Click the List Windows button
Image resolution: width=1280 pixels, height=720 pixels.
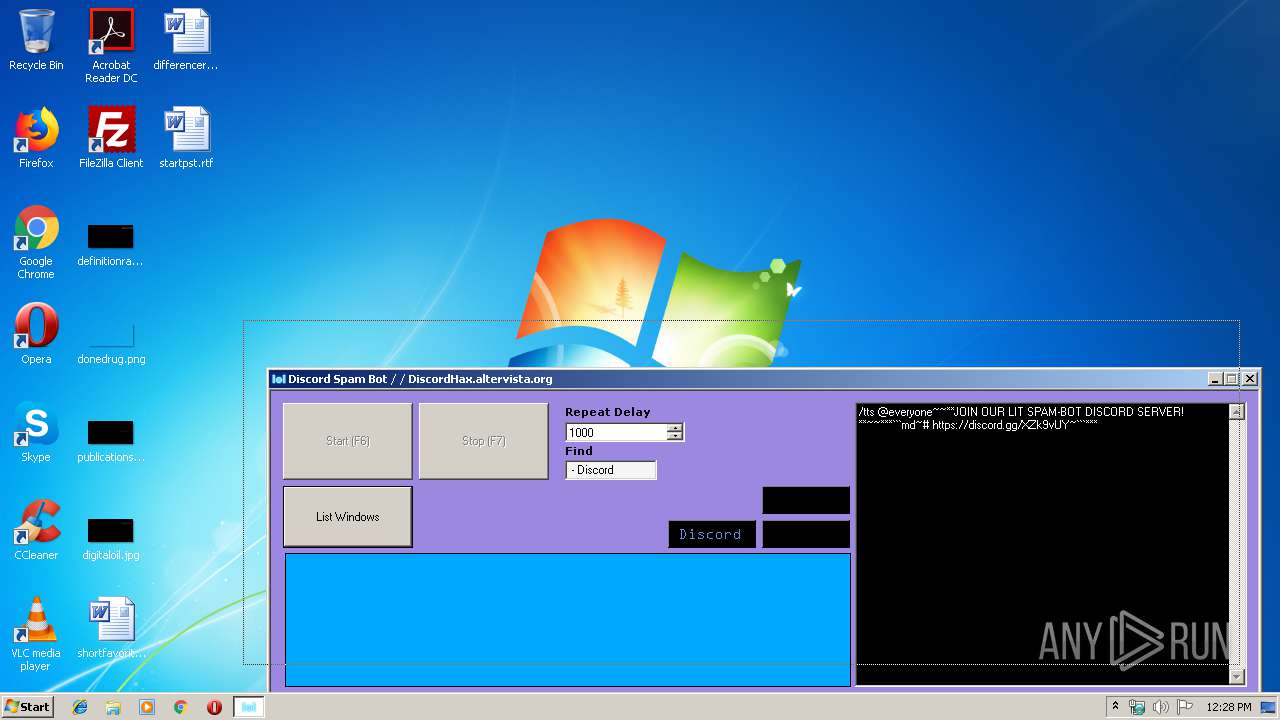click(348, 517)
